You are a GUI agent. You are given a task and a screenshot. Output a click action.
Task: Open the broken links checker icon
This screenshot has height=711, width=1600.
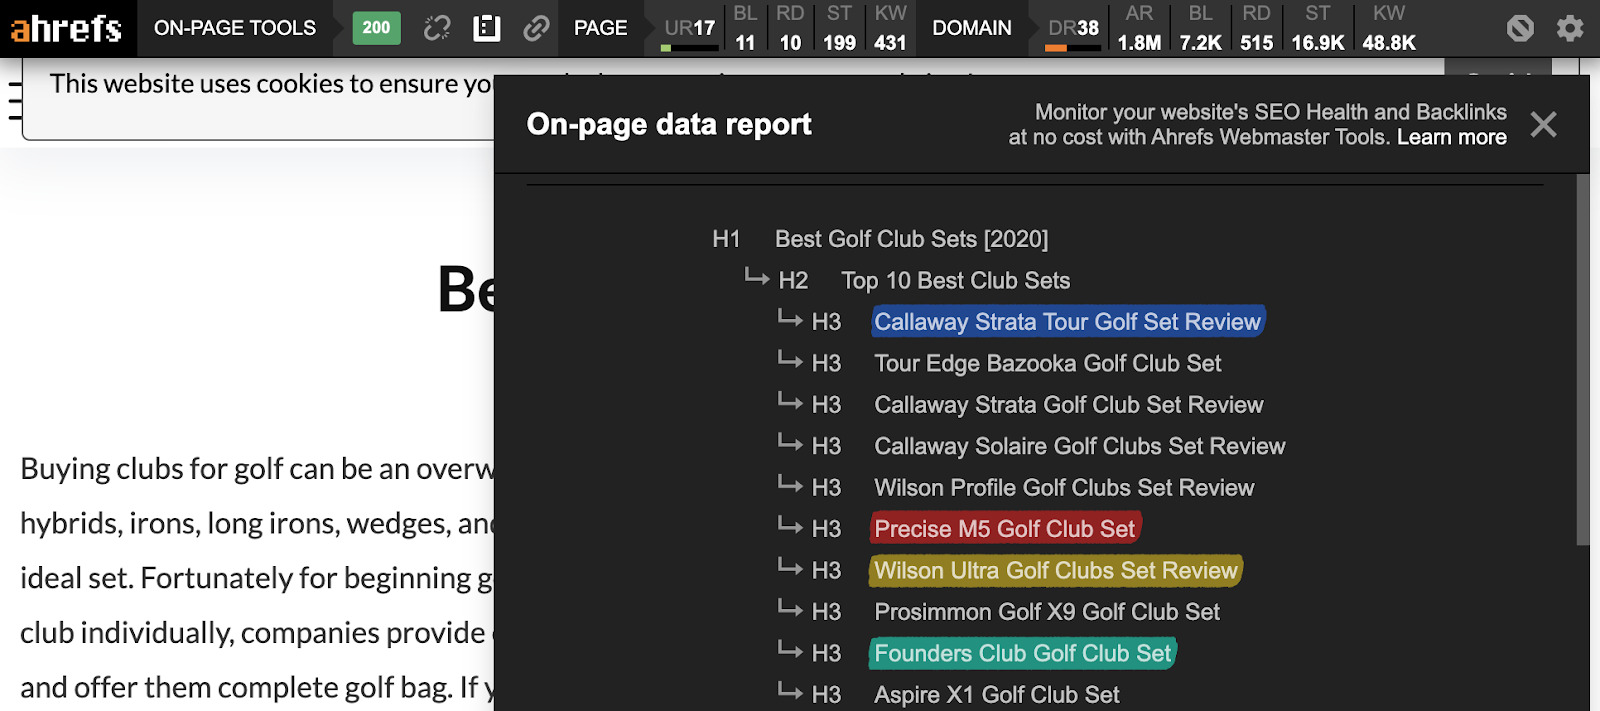pyautogui.click(x=437, y=28)
